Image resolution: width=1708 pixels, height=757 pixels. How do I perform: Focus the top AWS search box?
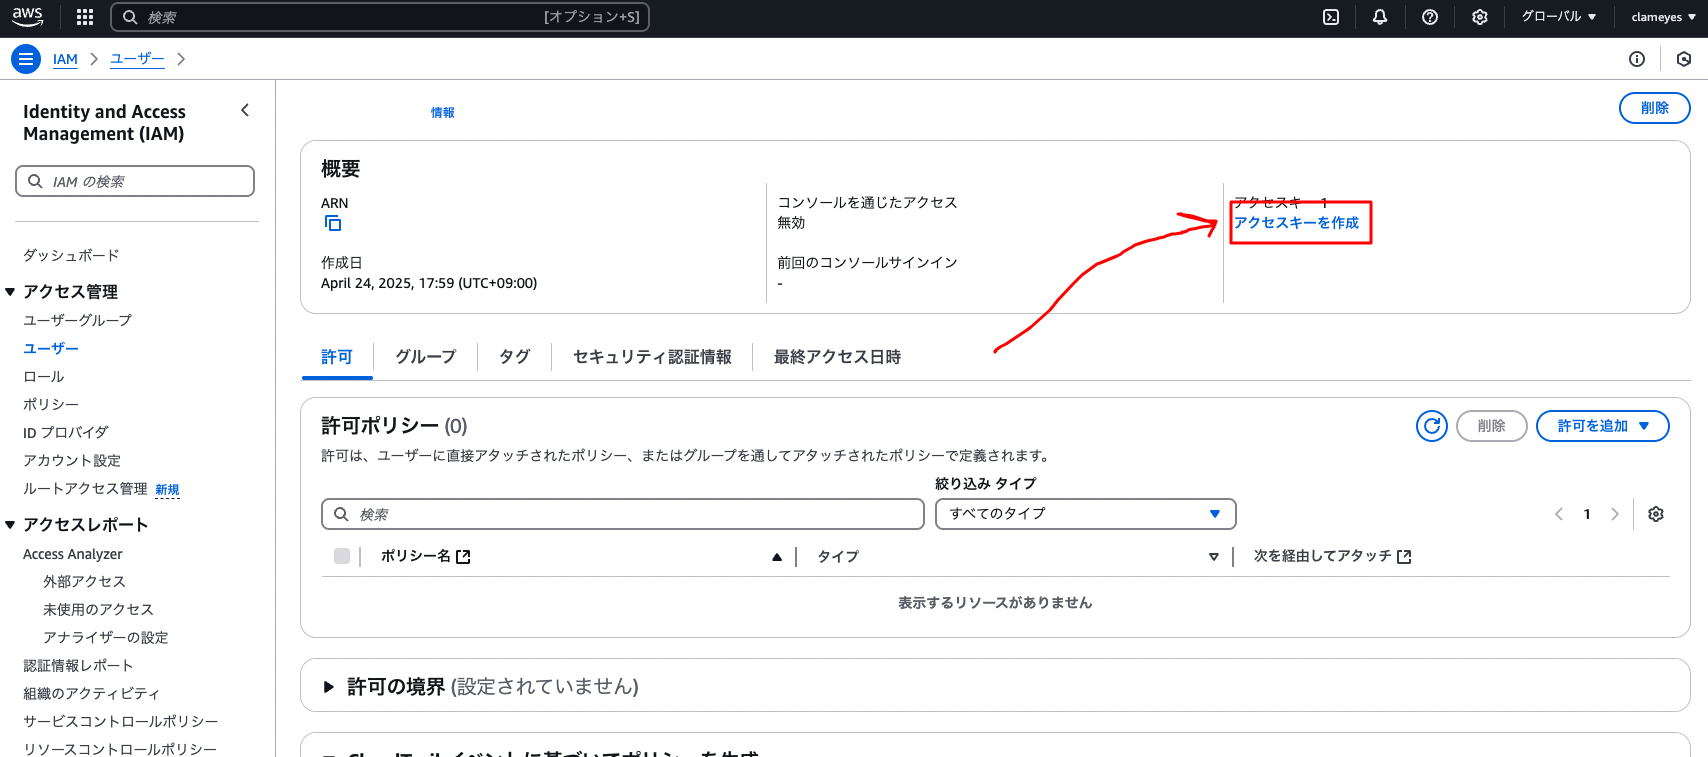380,17
